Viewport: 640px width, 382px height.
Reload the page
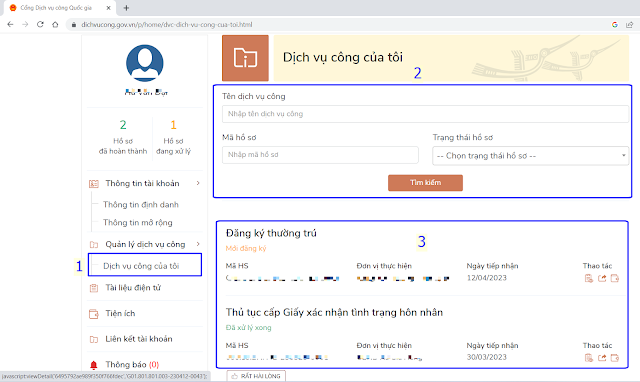(40, 24)
